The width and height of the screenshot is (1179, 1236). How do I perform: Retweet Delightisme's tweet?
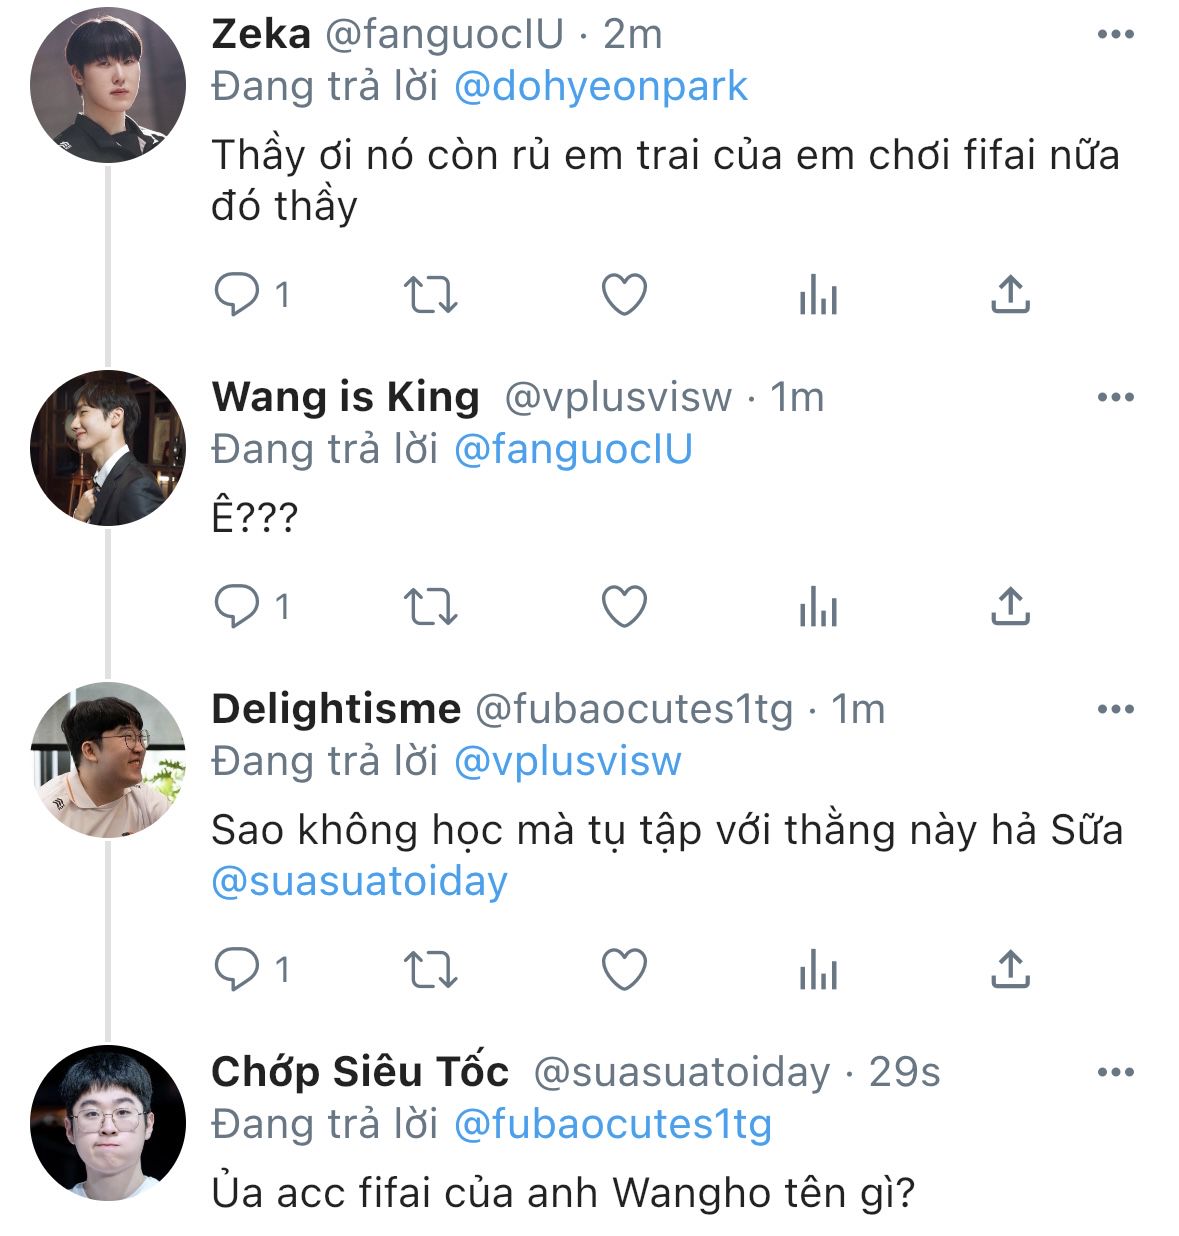[430, 969]
